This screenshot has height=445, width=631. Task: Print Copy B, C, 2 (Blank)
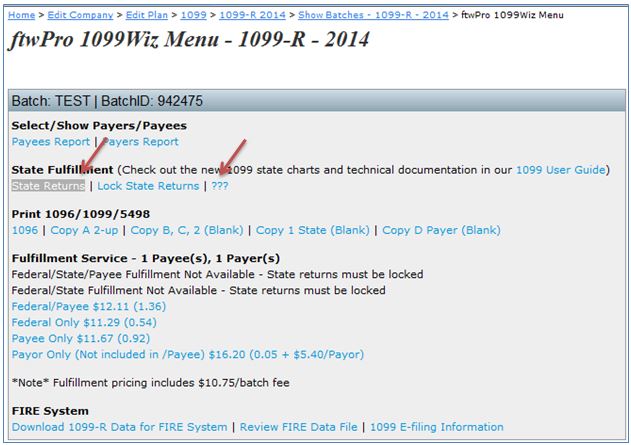[187, 230]
